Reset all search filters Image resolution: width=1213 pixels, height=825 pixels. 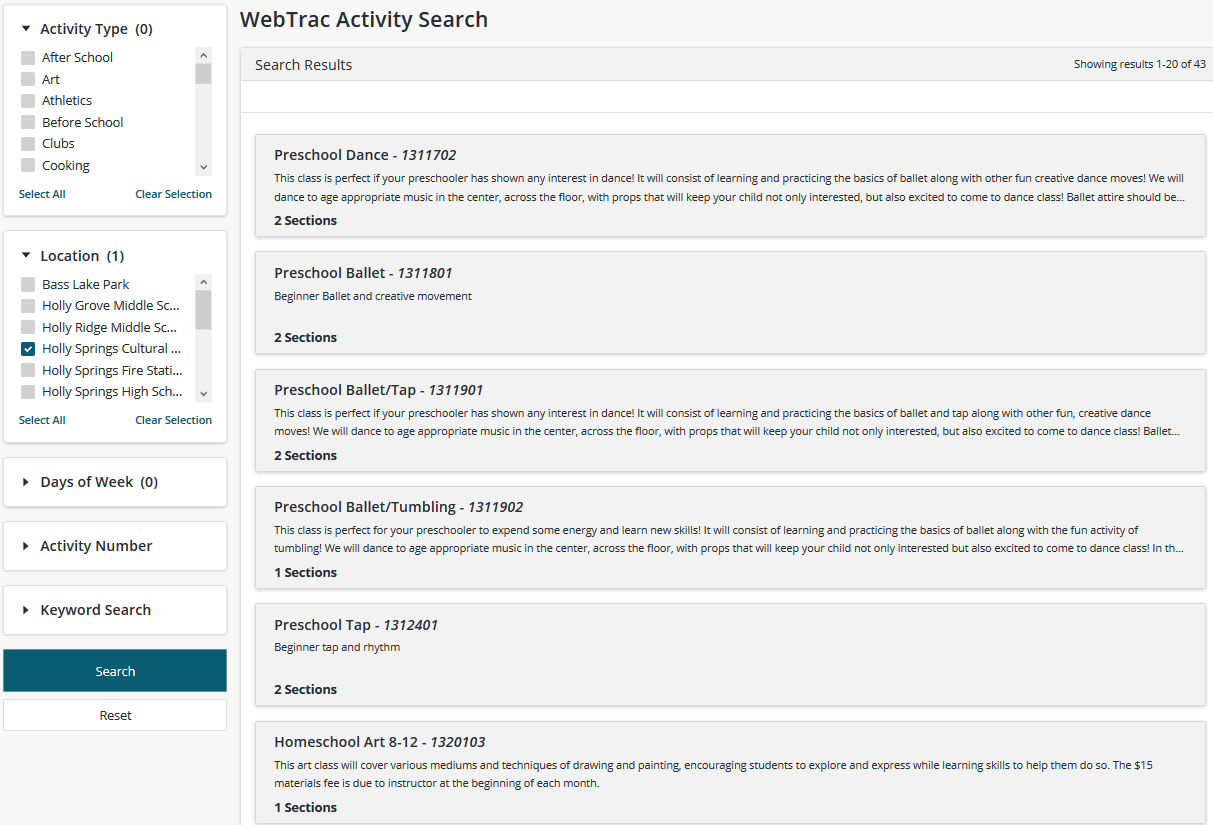pyautogui.click(x=114, y=714)
